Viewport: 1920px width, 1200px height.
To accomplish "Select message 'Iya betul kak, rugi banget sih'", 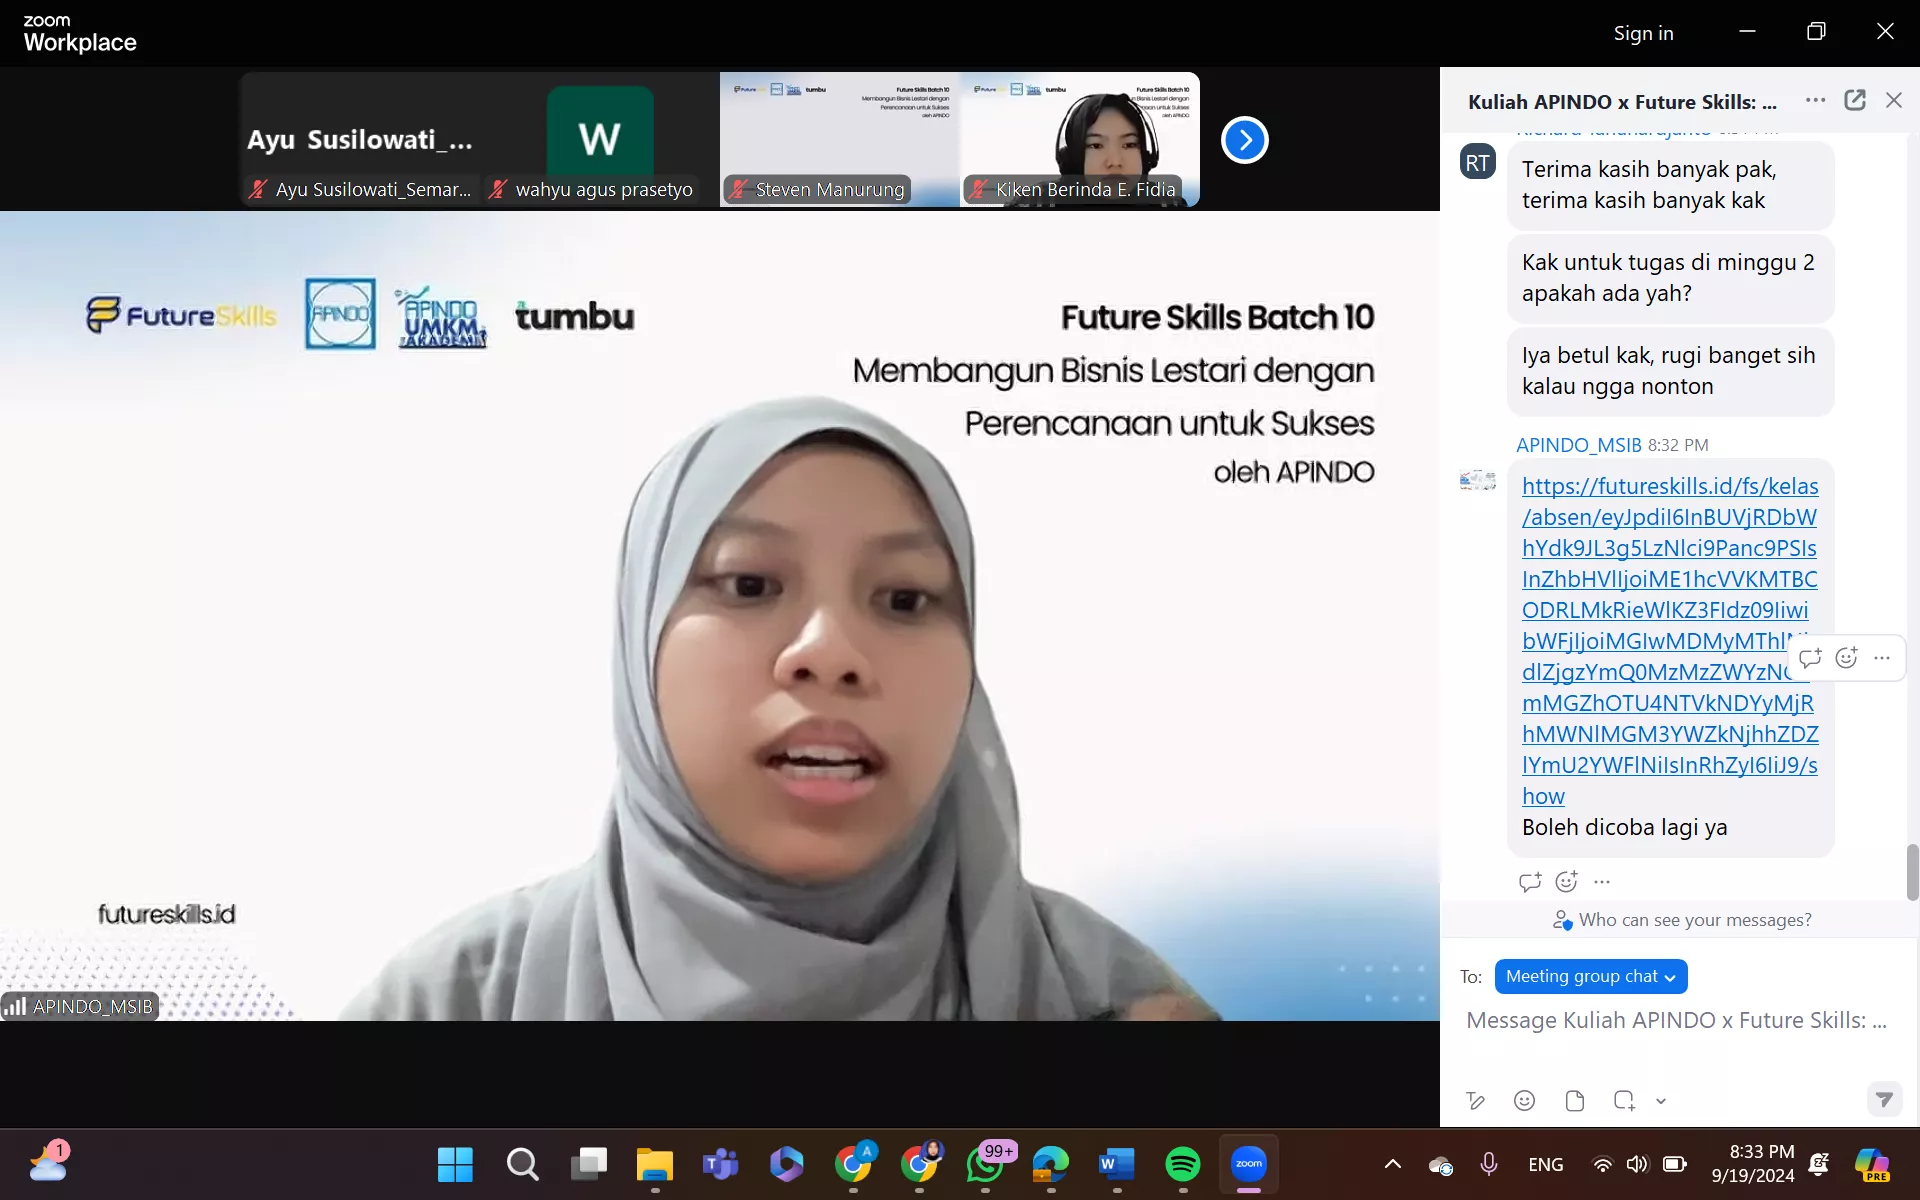I will coord(1671,371).
